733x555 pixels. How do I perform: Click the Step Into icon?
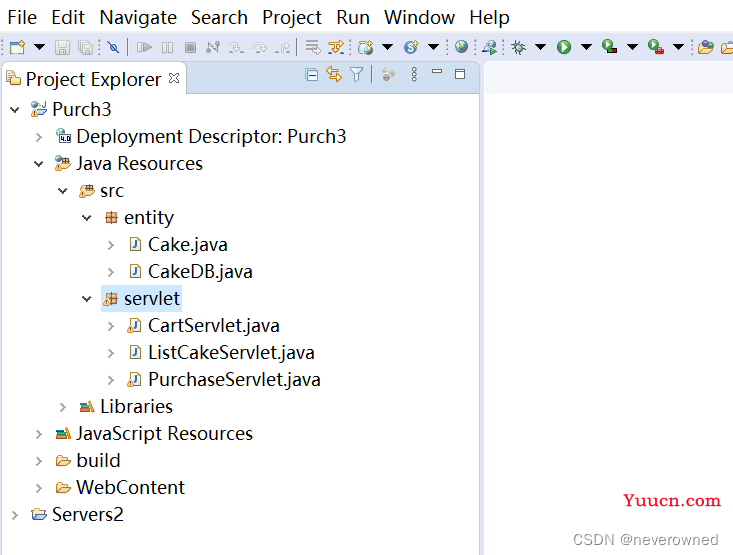coord(236,47)
